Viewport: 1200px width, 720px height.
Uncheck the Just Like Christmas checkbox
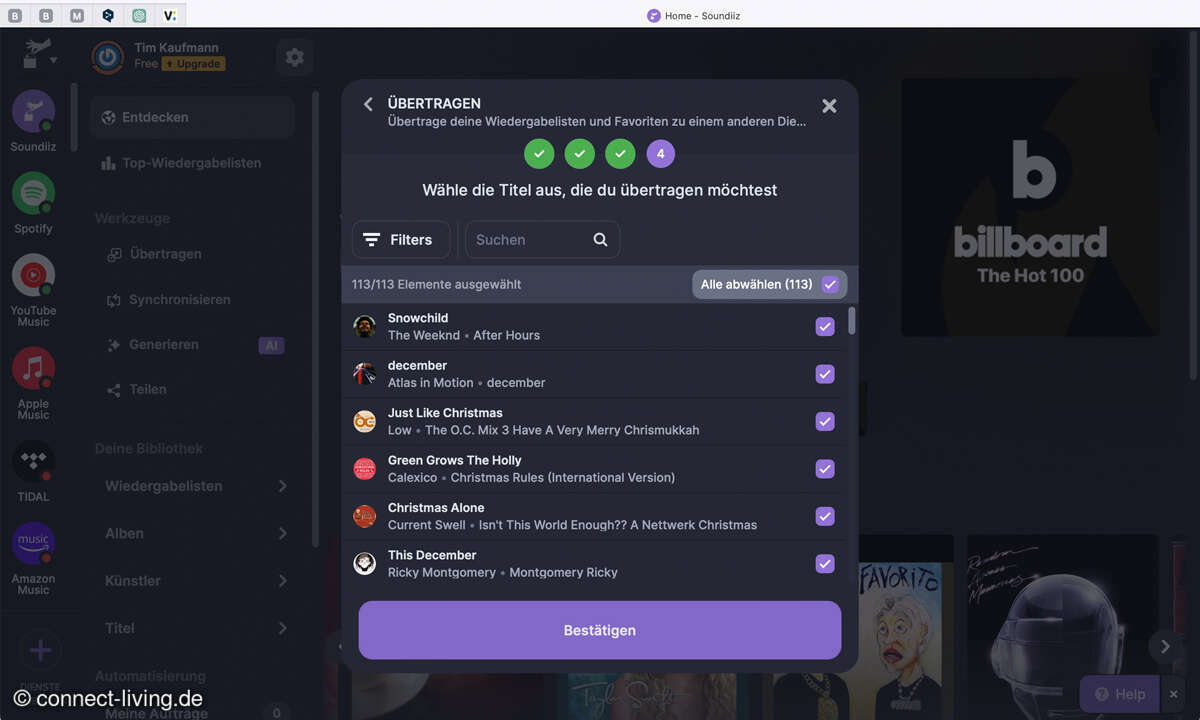pyautogui.click(x=825, y=421)
